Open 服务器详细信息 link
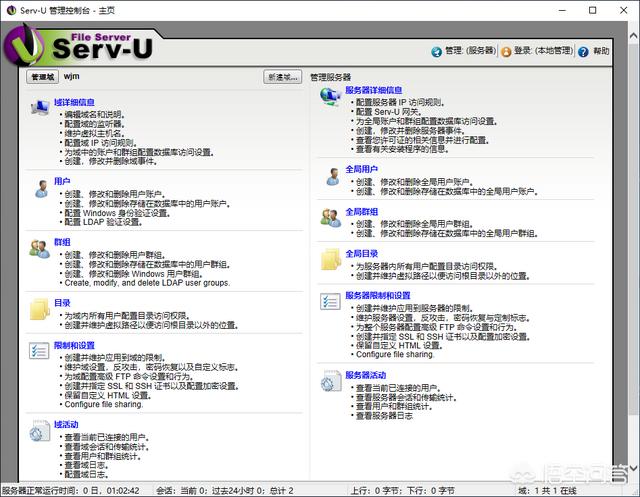This screenshot has width=640, height=497. [x=374, y=90]
